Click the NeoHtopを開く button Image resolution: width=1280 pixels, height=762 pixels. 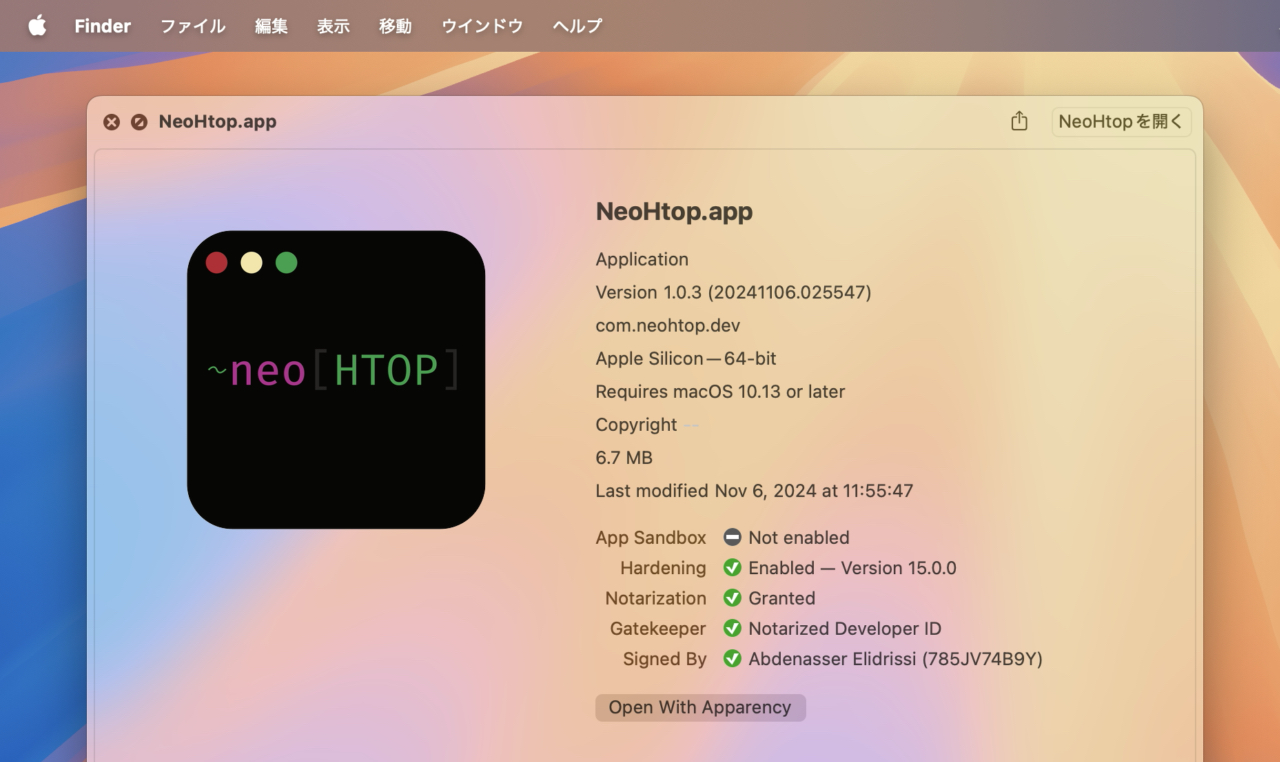click(x=1121, y=122)
